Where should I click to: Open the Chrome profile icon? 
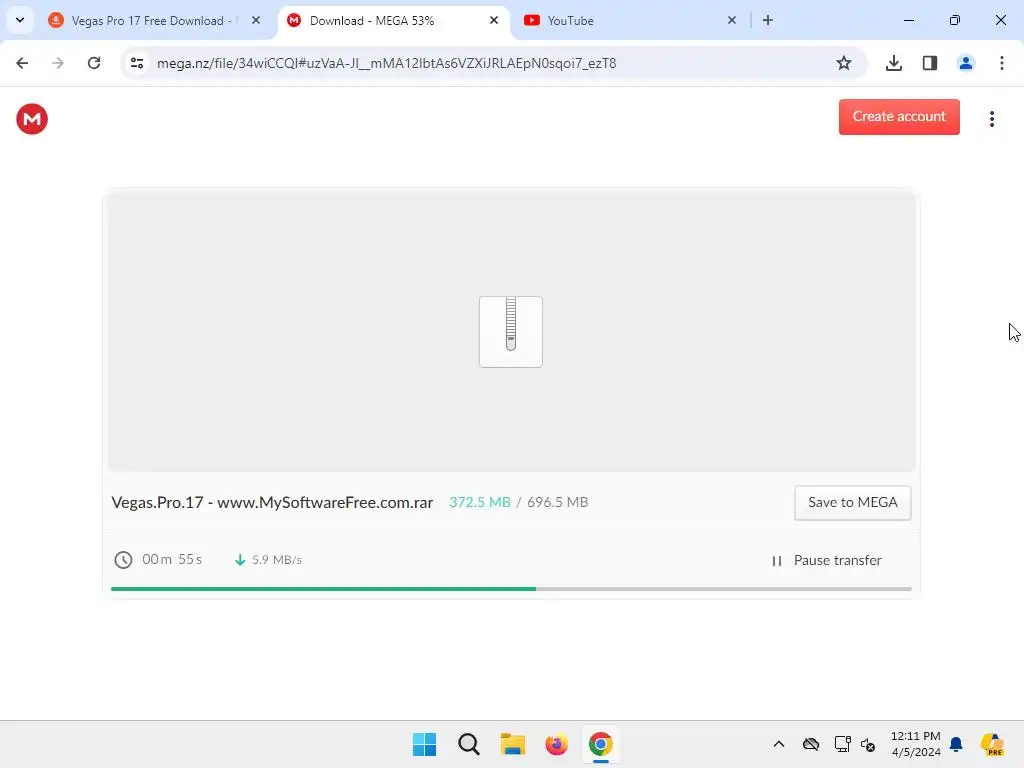click(x=965, y=63)
